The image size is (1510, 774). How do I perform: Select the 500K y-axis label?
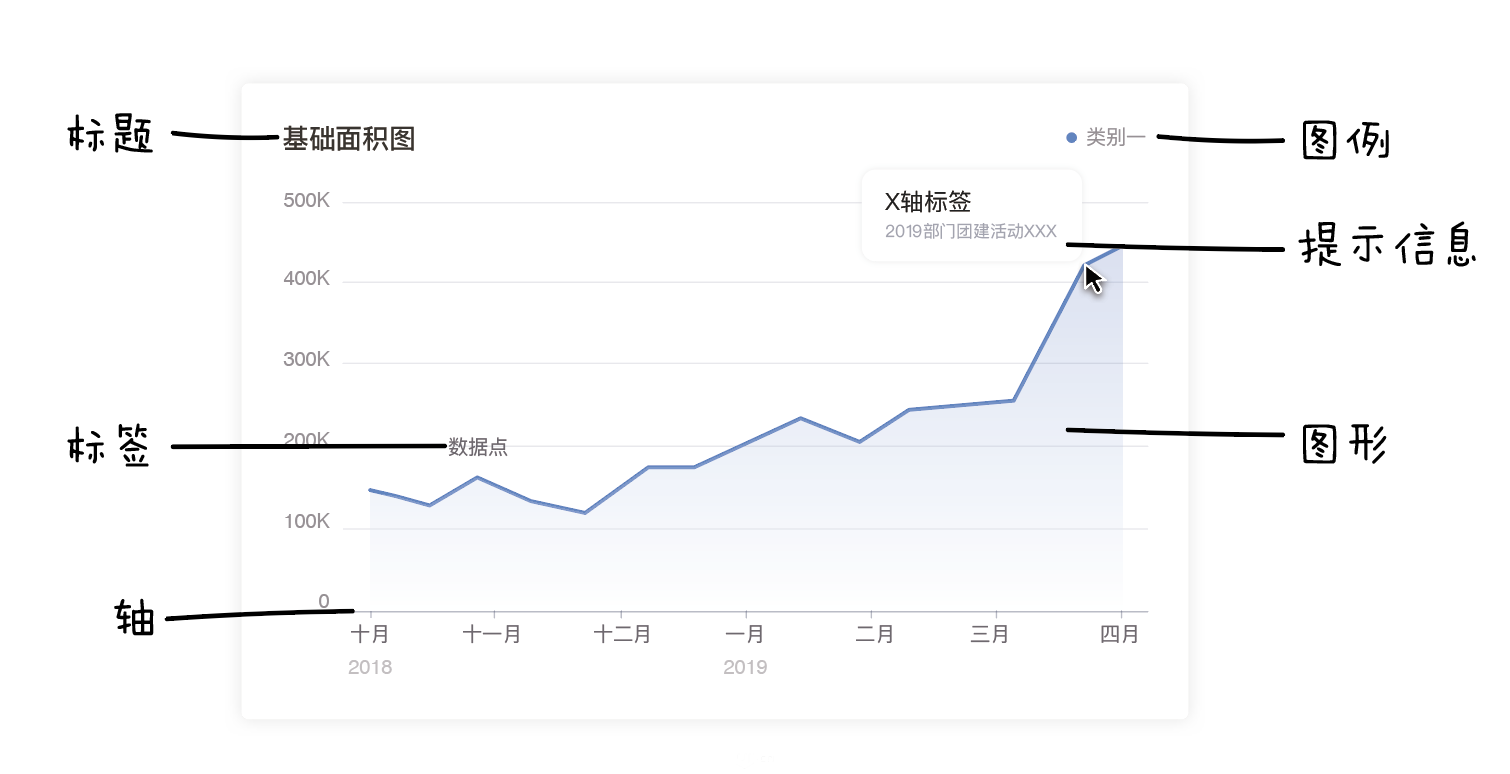pos(306,201)
